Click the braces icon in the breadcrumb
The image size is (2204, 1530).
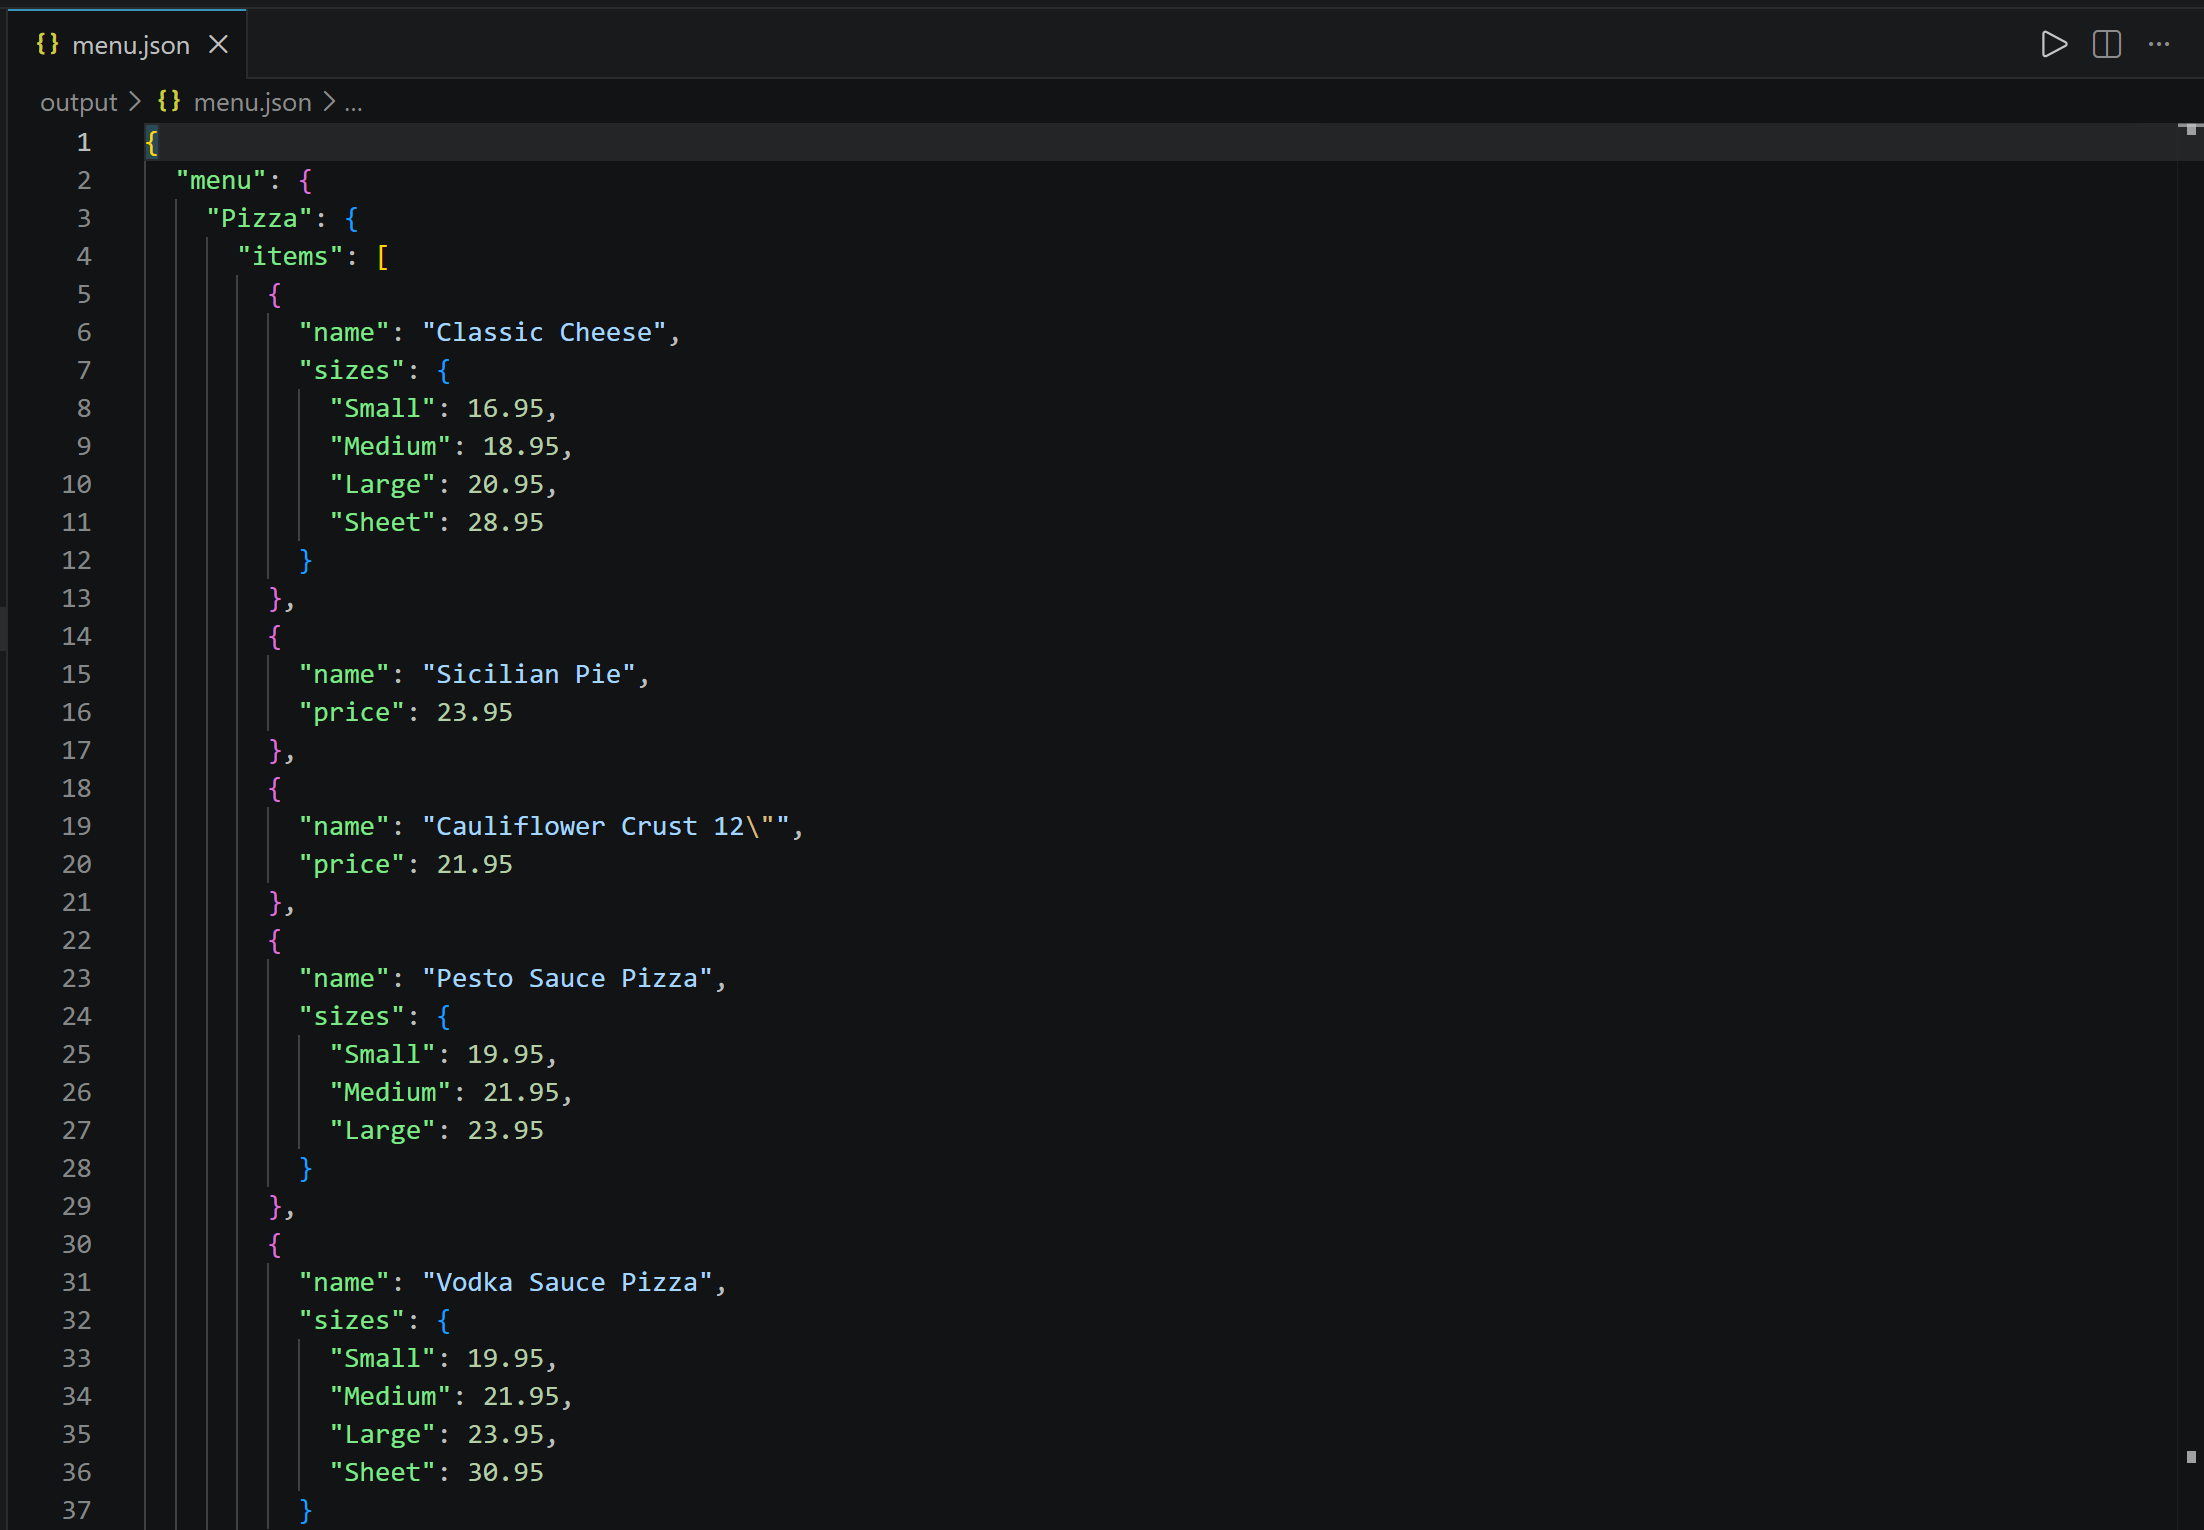point(169,101)
